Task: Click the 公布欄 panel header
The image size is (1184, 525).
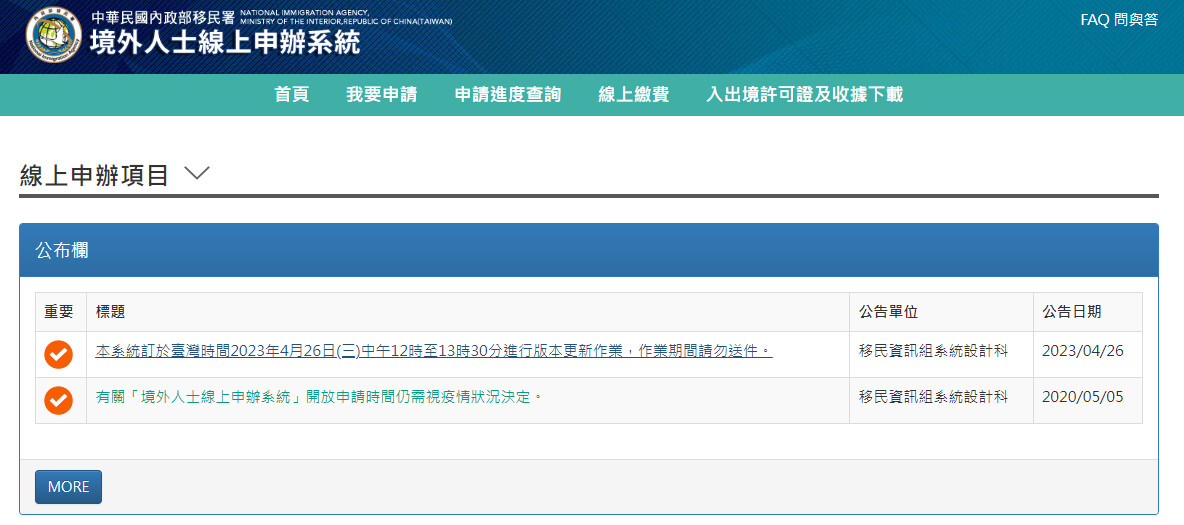Action: (x=62, y=250)
